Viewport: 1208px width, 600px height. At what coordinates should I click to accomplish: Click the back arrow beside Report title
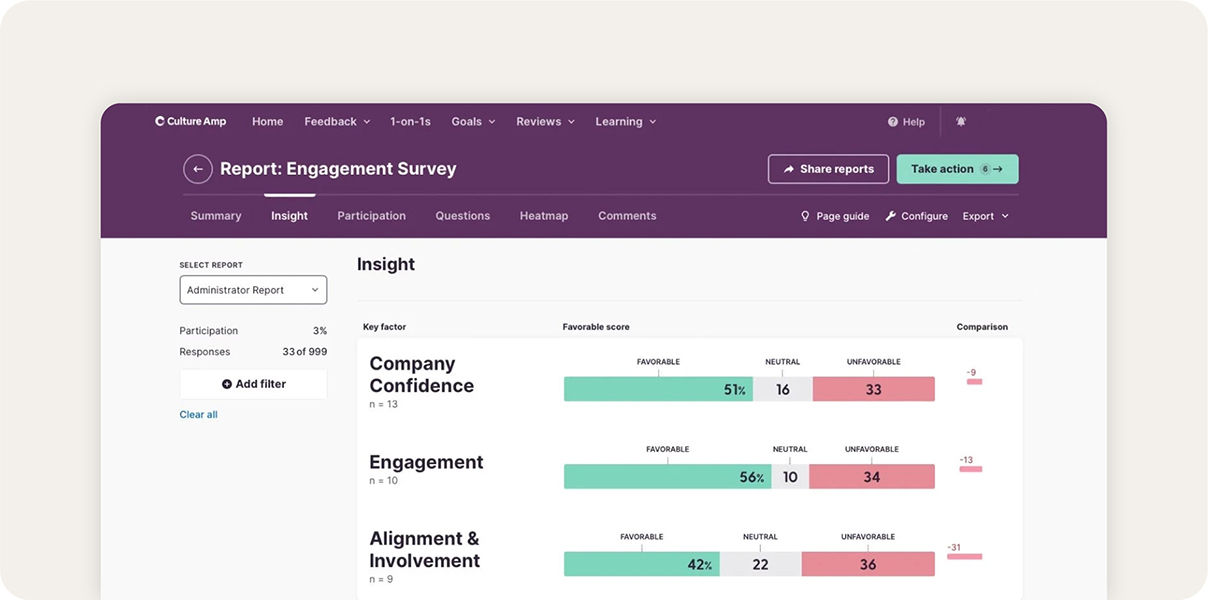point(198,169)
